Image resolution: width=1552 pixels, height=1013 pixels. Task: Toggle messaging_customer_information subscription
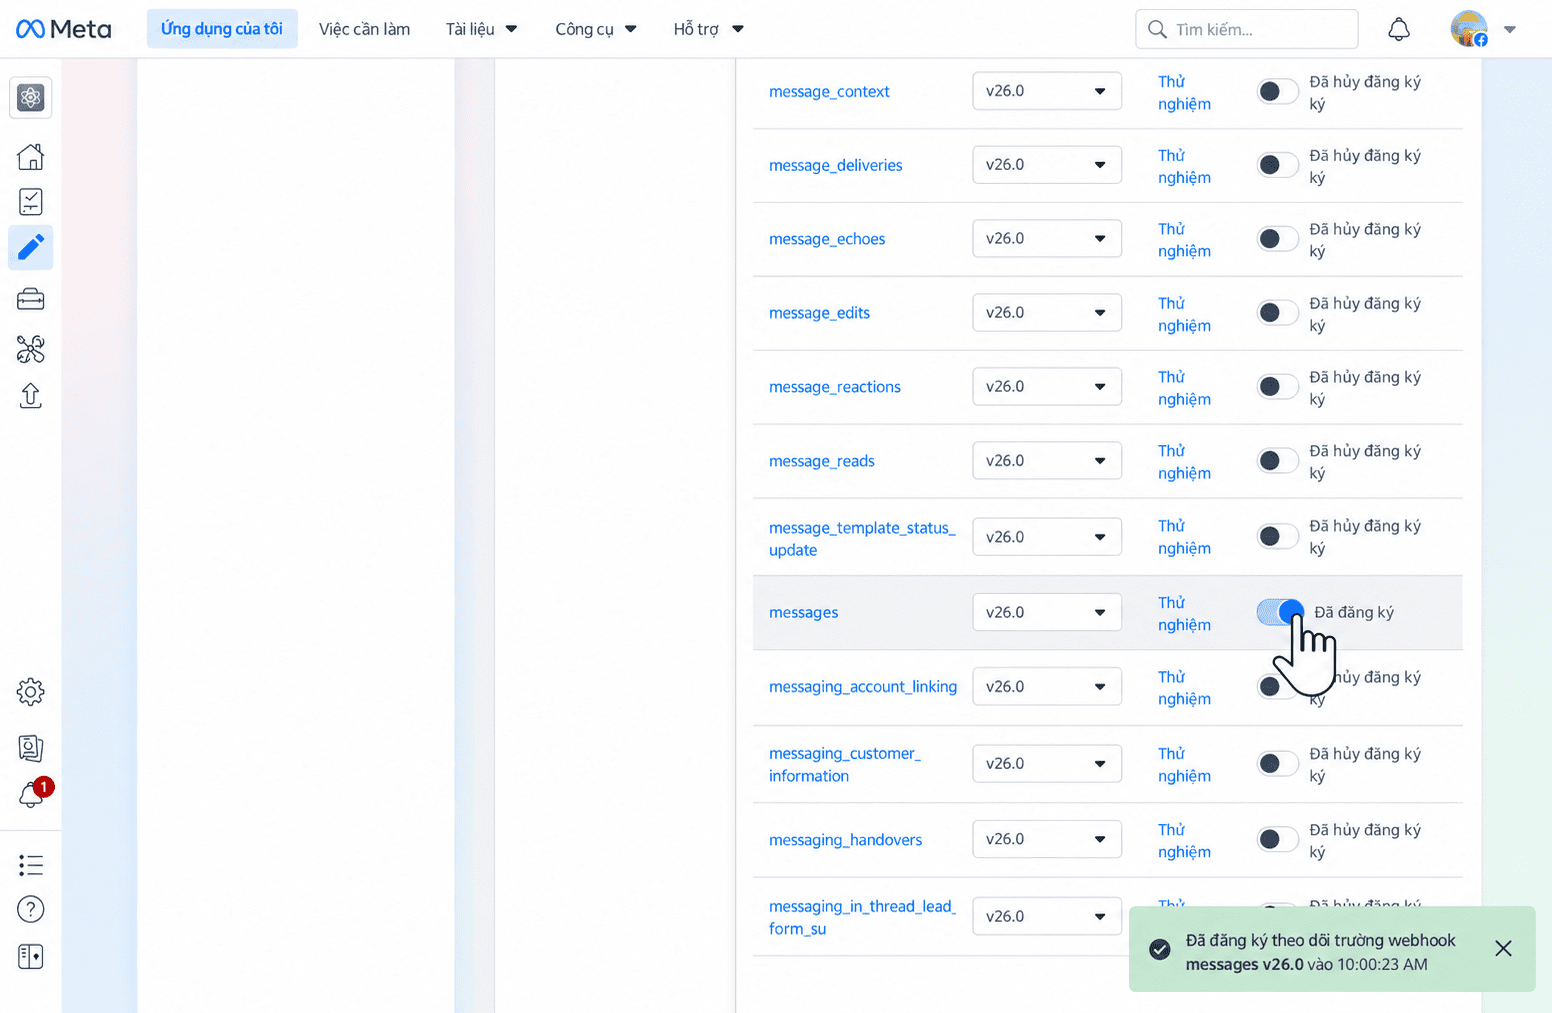click(x=1277, y=764)
